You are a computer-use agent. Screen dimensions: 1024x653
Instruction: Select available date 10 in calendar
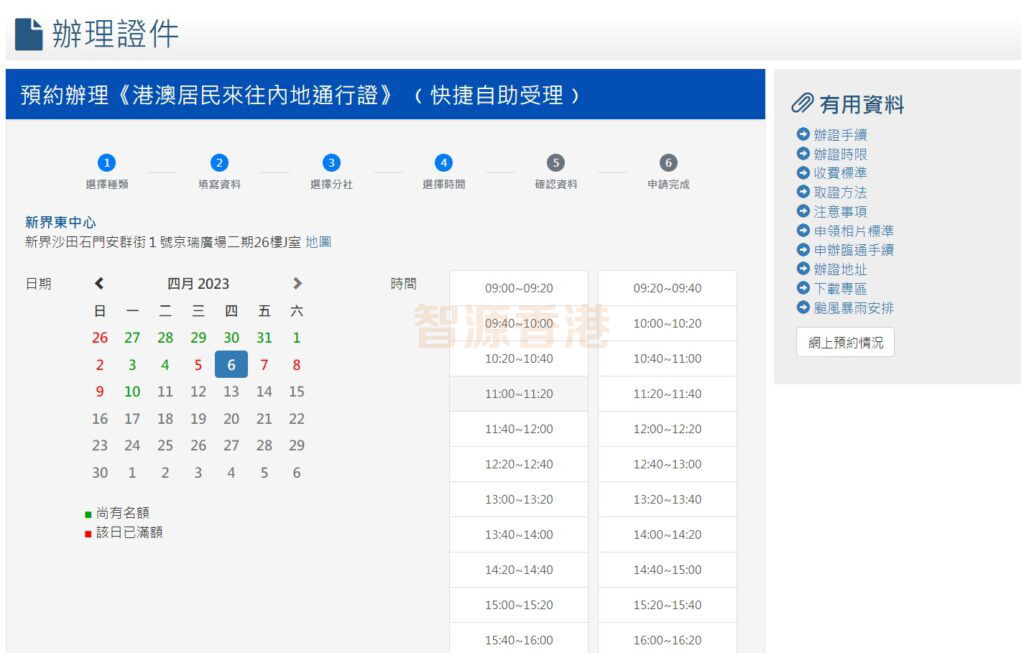tap(132, 391)
